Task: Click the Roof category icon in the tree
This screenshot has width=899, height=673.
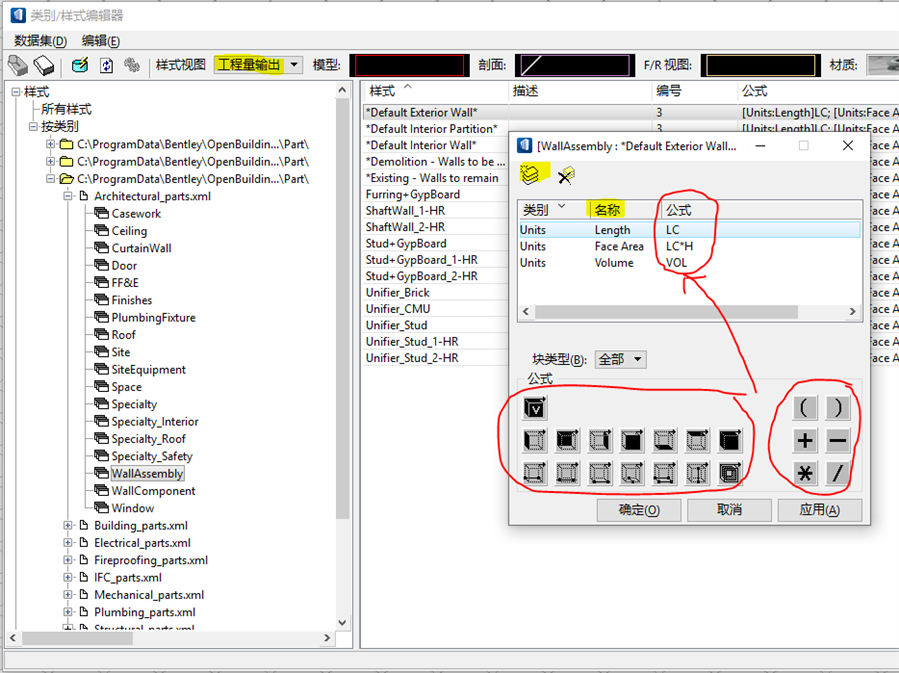Action: point(101,334)
